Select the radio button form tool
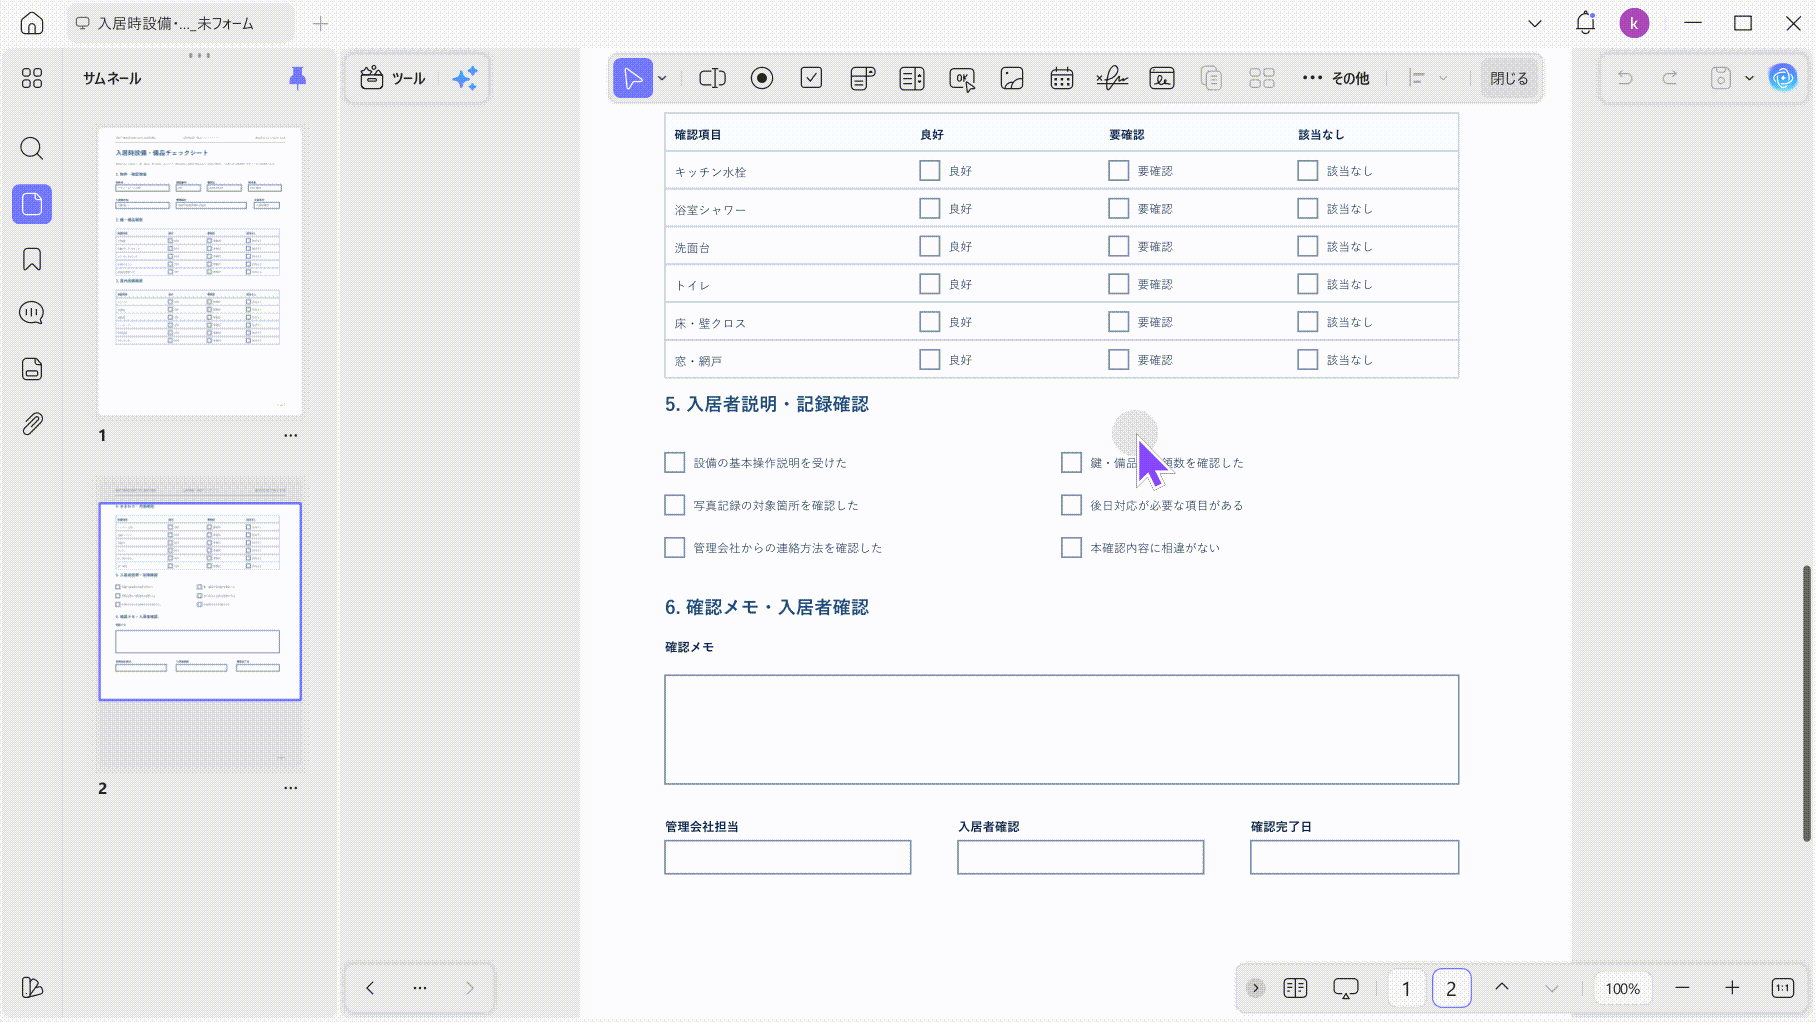Screen dimensions: 1816x1022 coord(762,78)
